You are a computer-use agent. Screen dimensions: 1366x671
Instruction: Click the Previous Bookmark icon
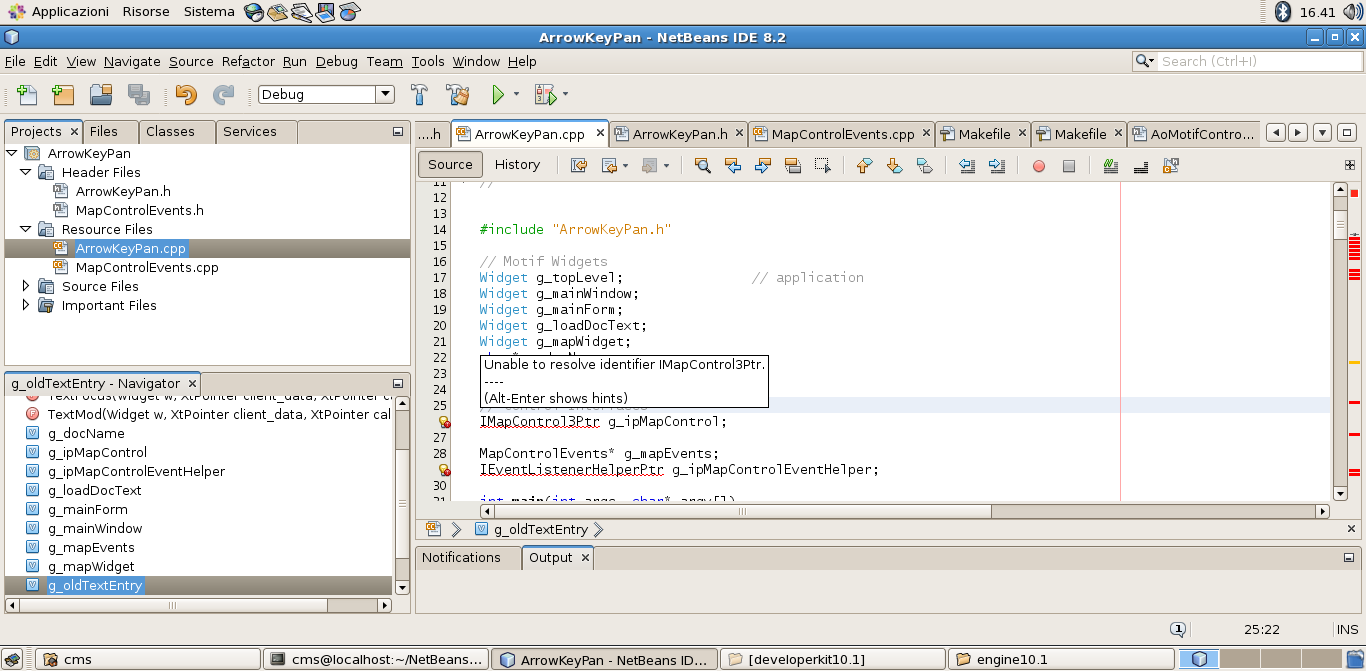tap(865, 166)
